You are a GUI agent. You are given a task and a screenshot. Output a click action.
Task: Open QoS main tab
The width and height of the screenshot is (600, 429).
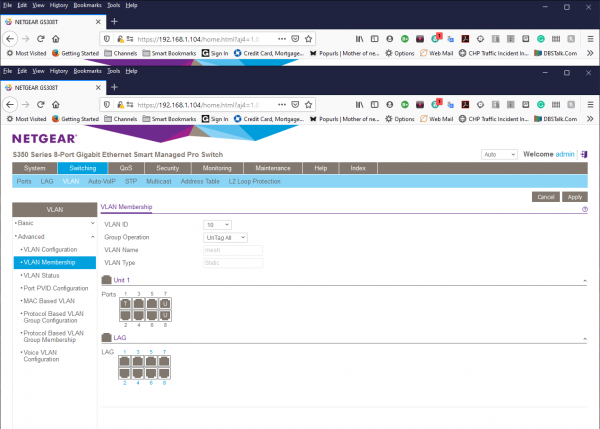(126, 168)
